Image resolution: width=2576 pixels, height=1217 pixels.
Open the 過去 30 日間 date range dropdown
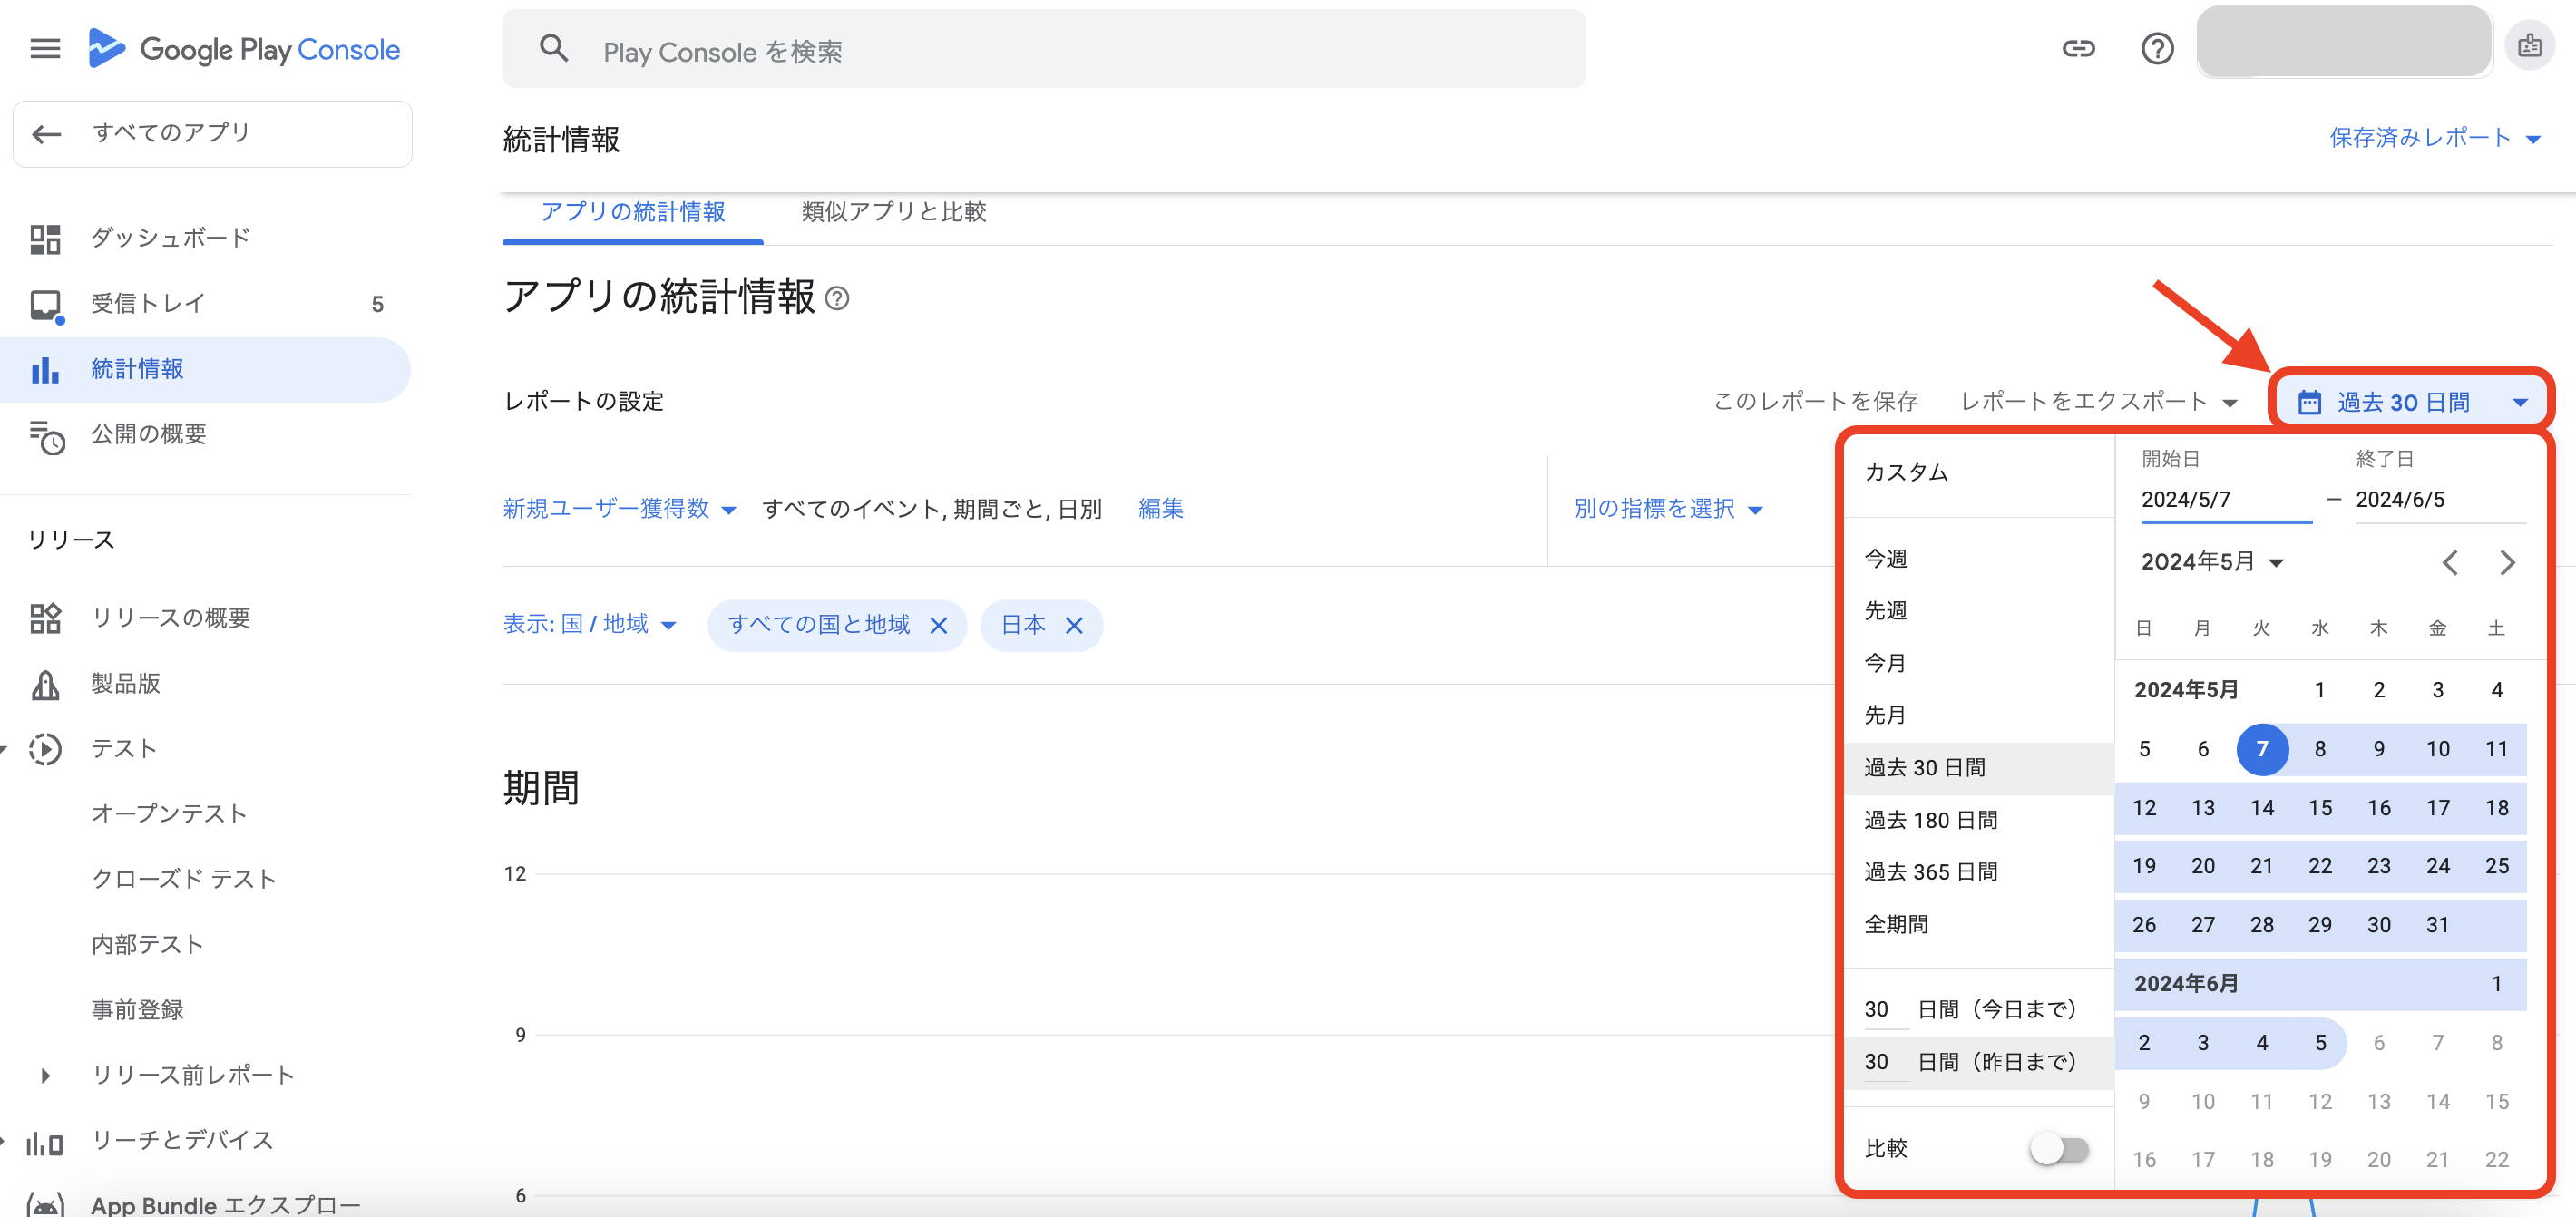coord(2412,402)
